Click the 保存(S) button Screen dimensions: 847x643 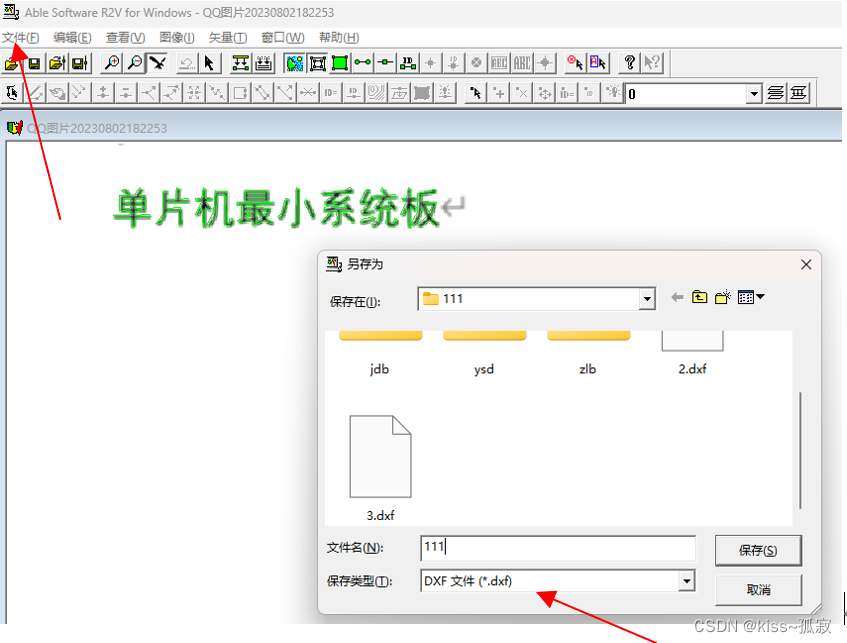click(758, 551)
